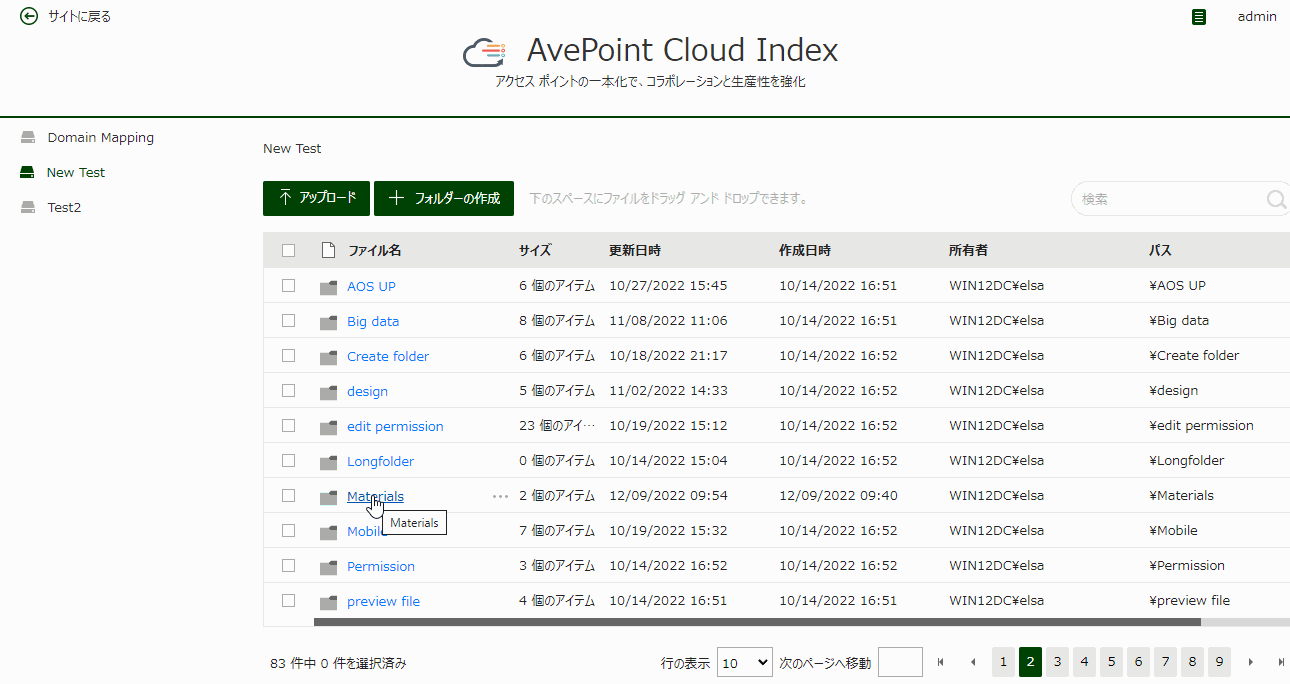Open the admin user menu
The height and width of the screenshot is (684, 1290).
point(1257,16)
